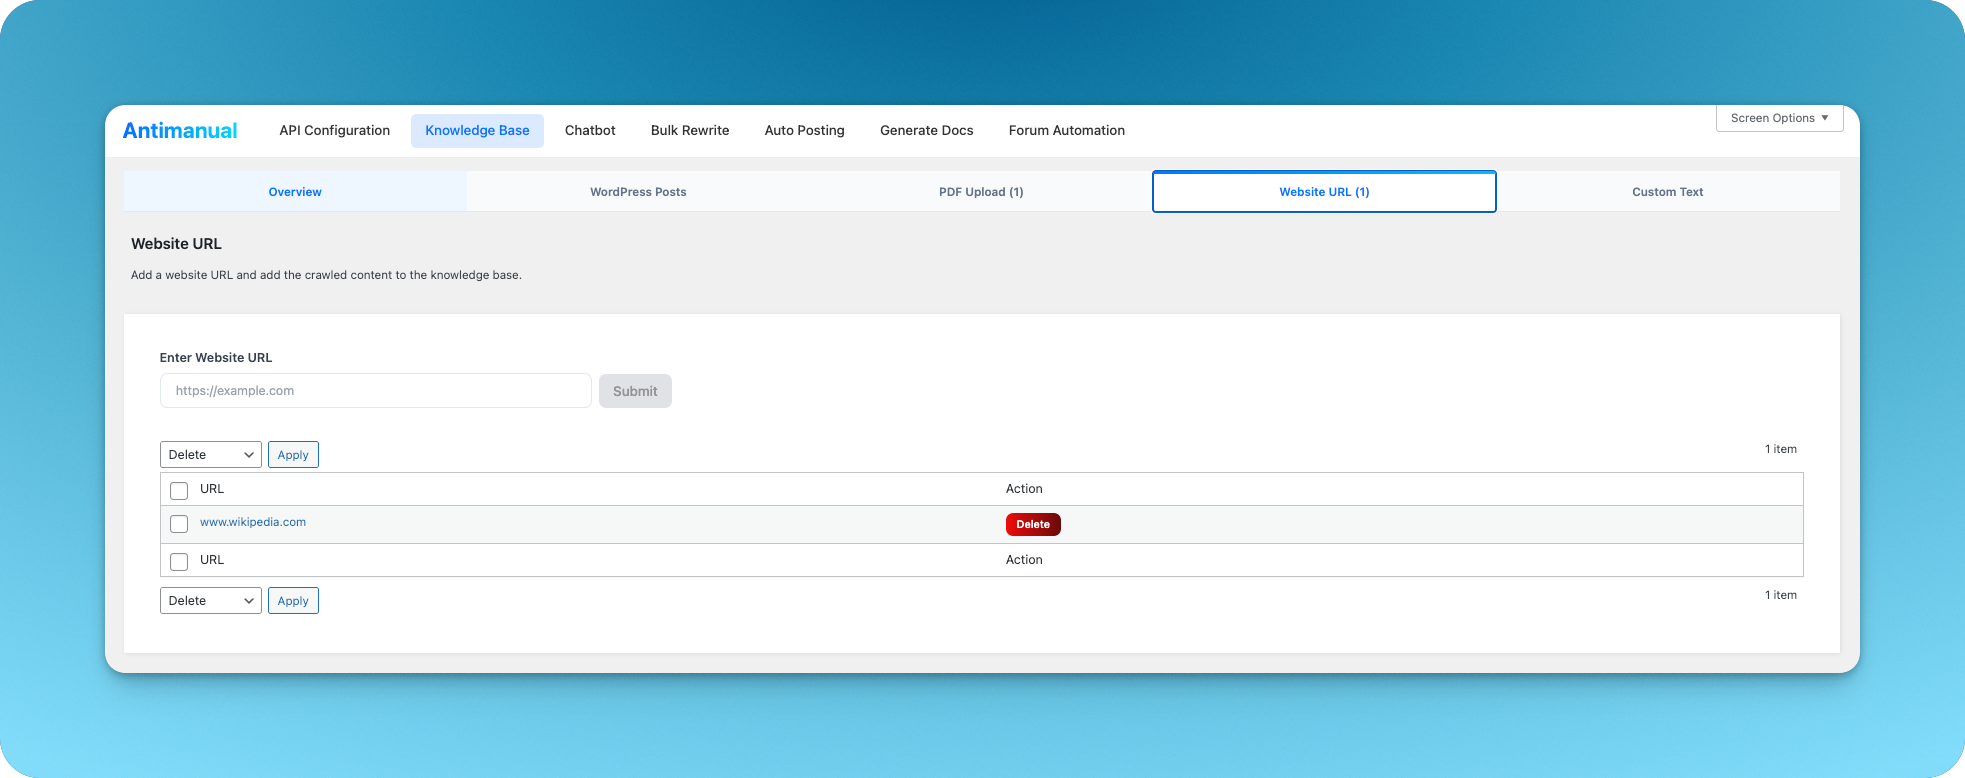Image resolution: width=1965 pixels, height=778 pixels.
Task: Open the top bulk action Delete dropdown
Action: click(210, 455)
